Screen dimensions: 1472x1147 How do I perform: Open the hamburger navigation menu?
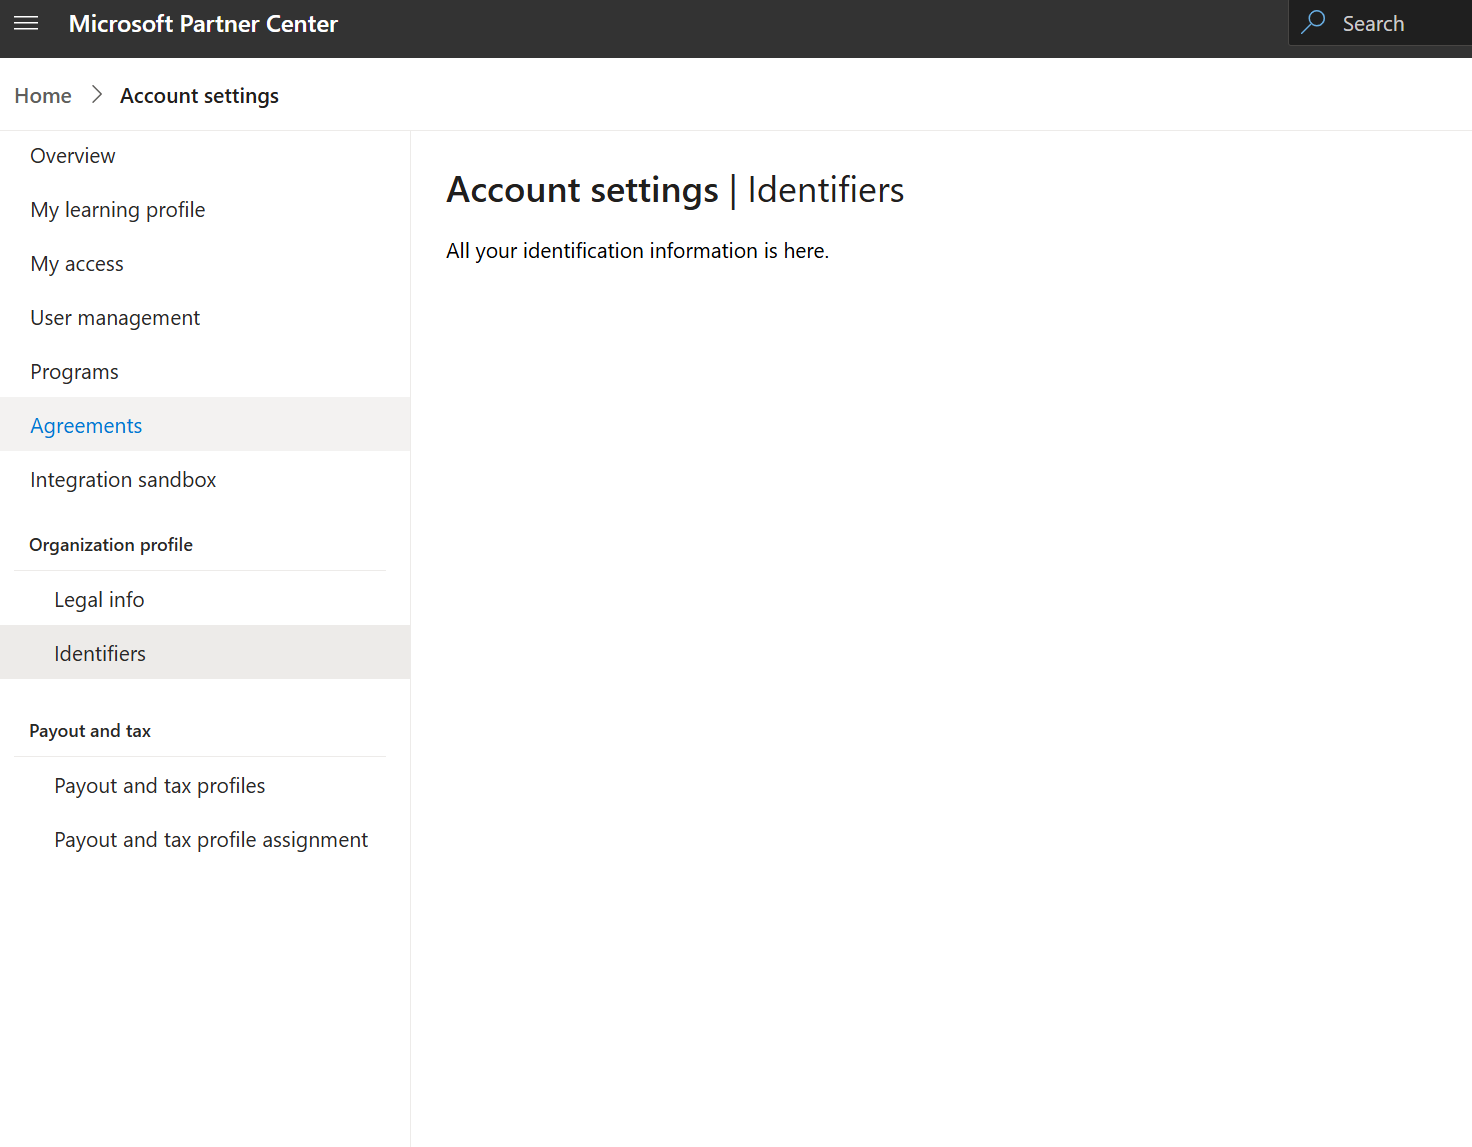[x=26, y=24]
